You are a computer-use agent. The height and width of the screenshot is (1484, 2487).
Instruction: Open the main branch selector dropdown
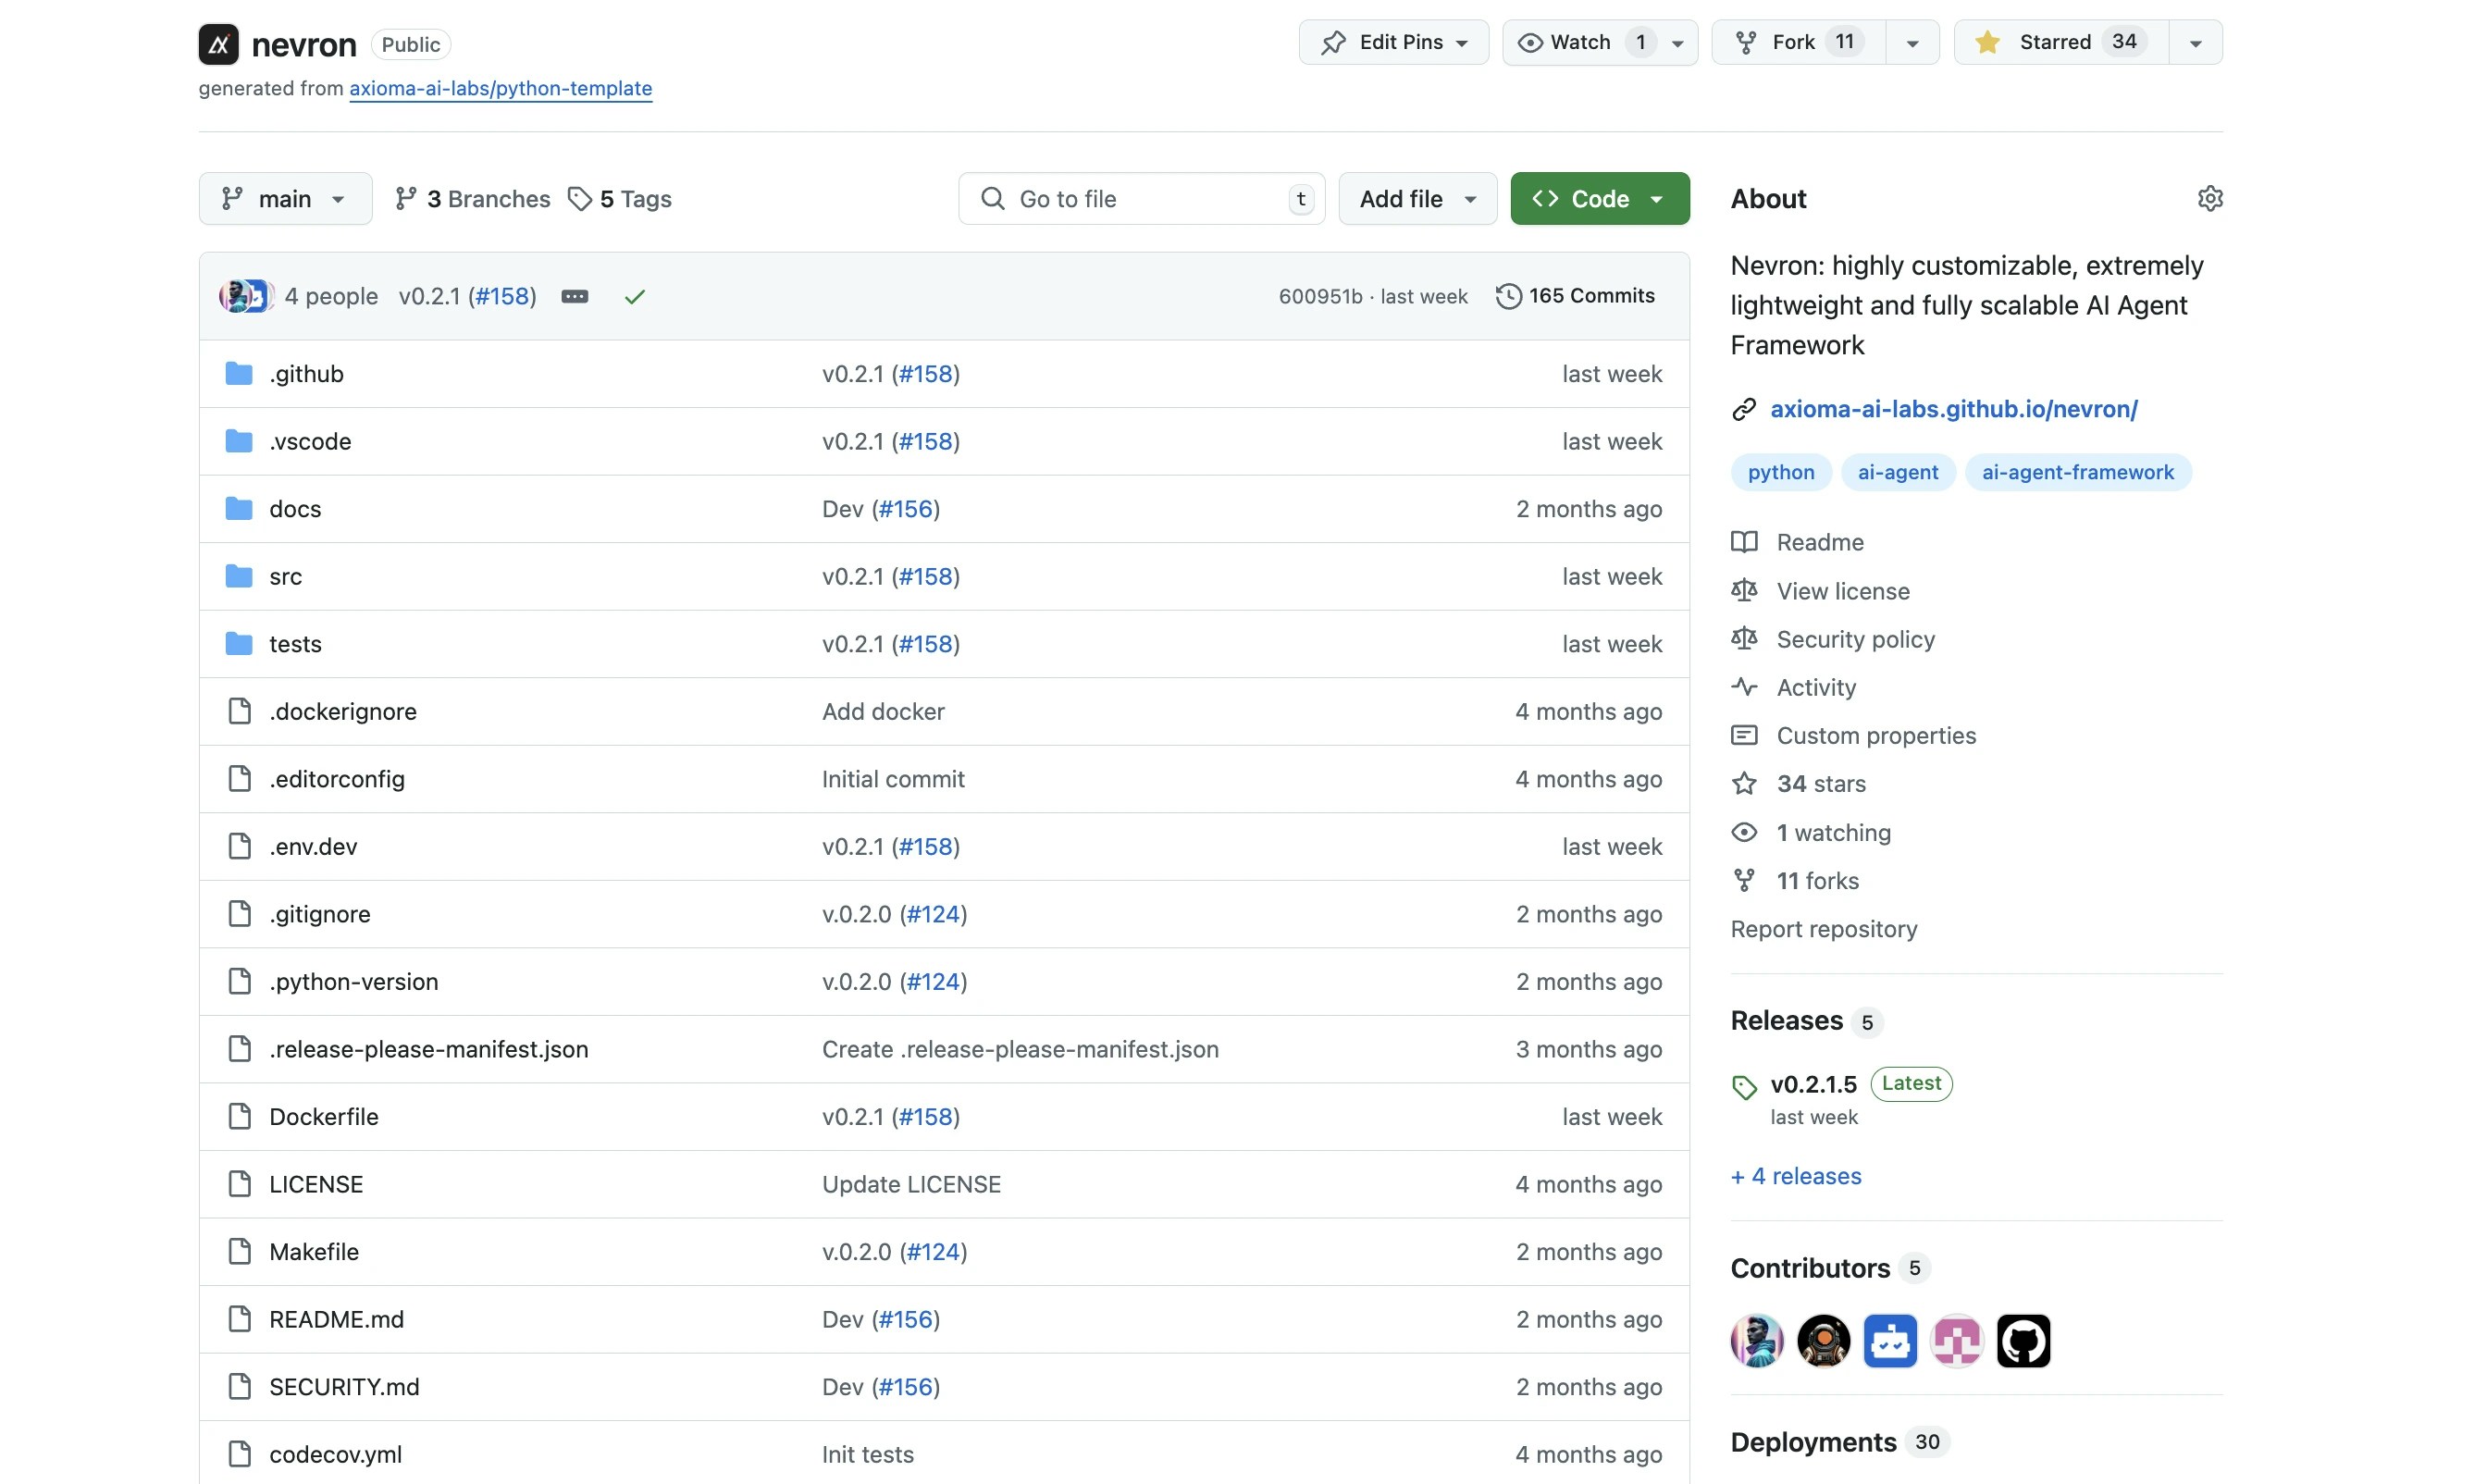[x=285, y=199]
